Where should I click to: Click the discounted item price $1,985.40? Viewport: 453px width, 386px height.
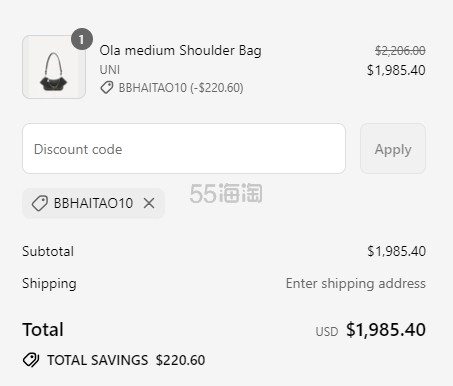point(396,70)
